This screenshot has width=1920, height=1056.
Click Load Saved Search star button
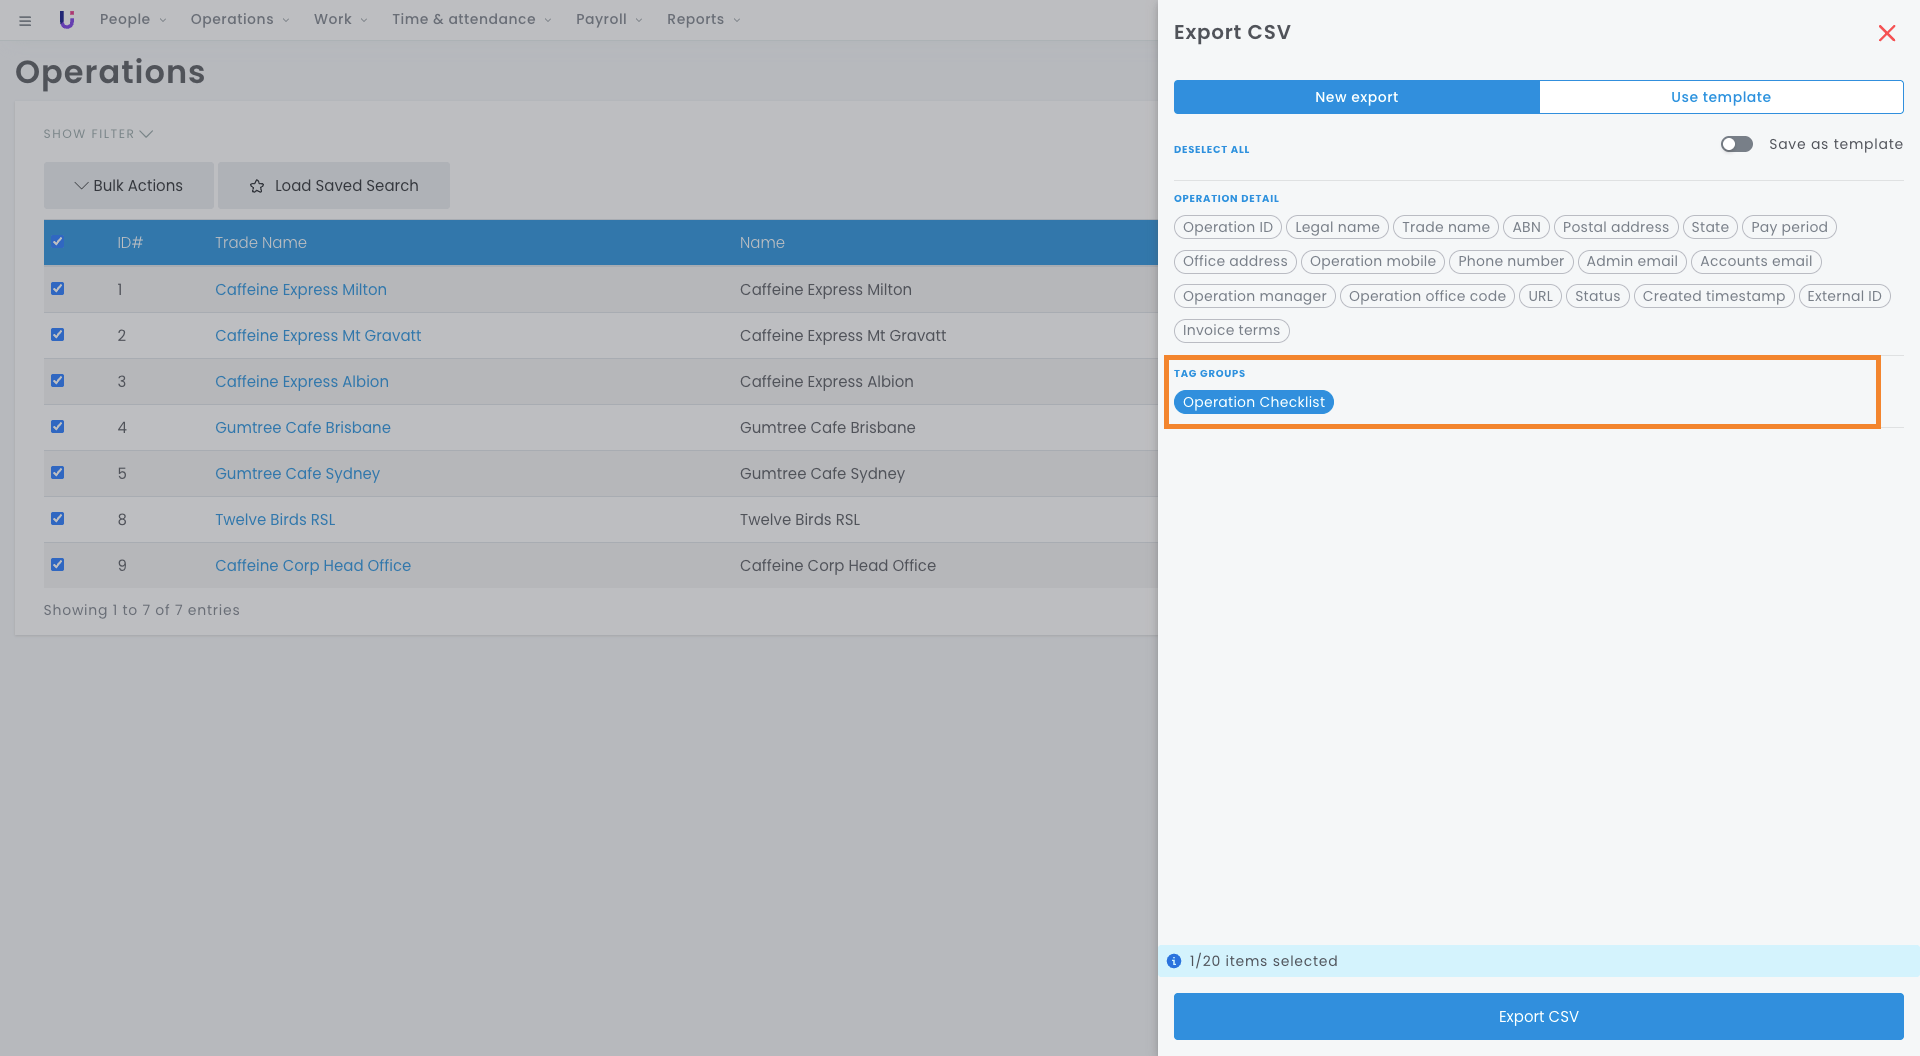(334, 186)
